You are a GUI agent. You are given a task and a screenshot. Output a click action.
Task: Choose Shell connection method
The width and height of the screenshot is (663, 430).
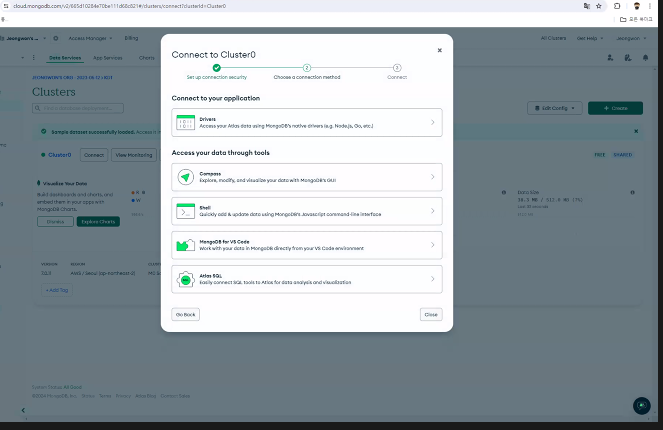307,211
